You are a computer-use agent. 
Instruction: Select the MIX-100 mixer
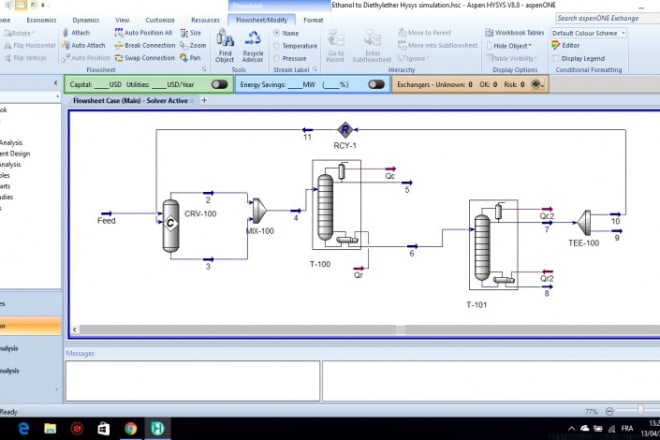259,211
